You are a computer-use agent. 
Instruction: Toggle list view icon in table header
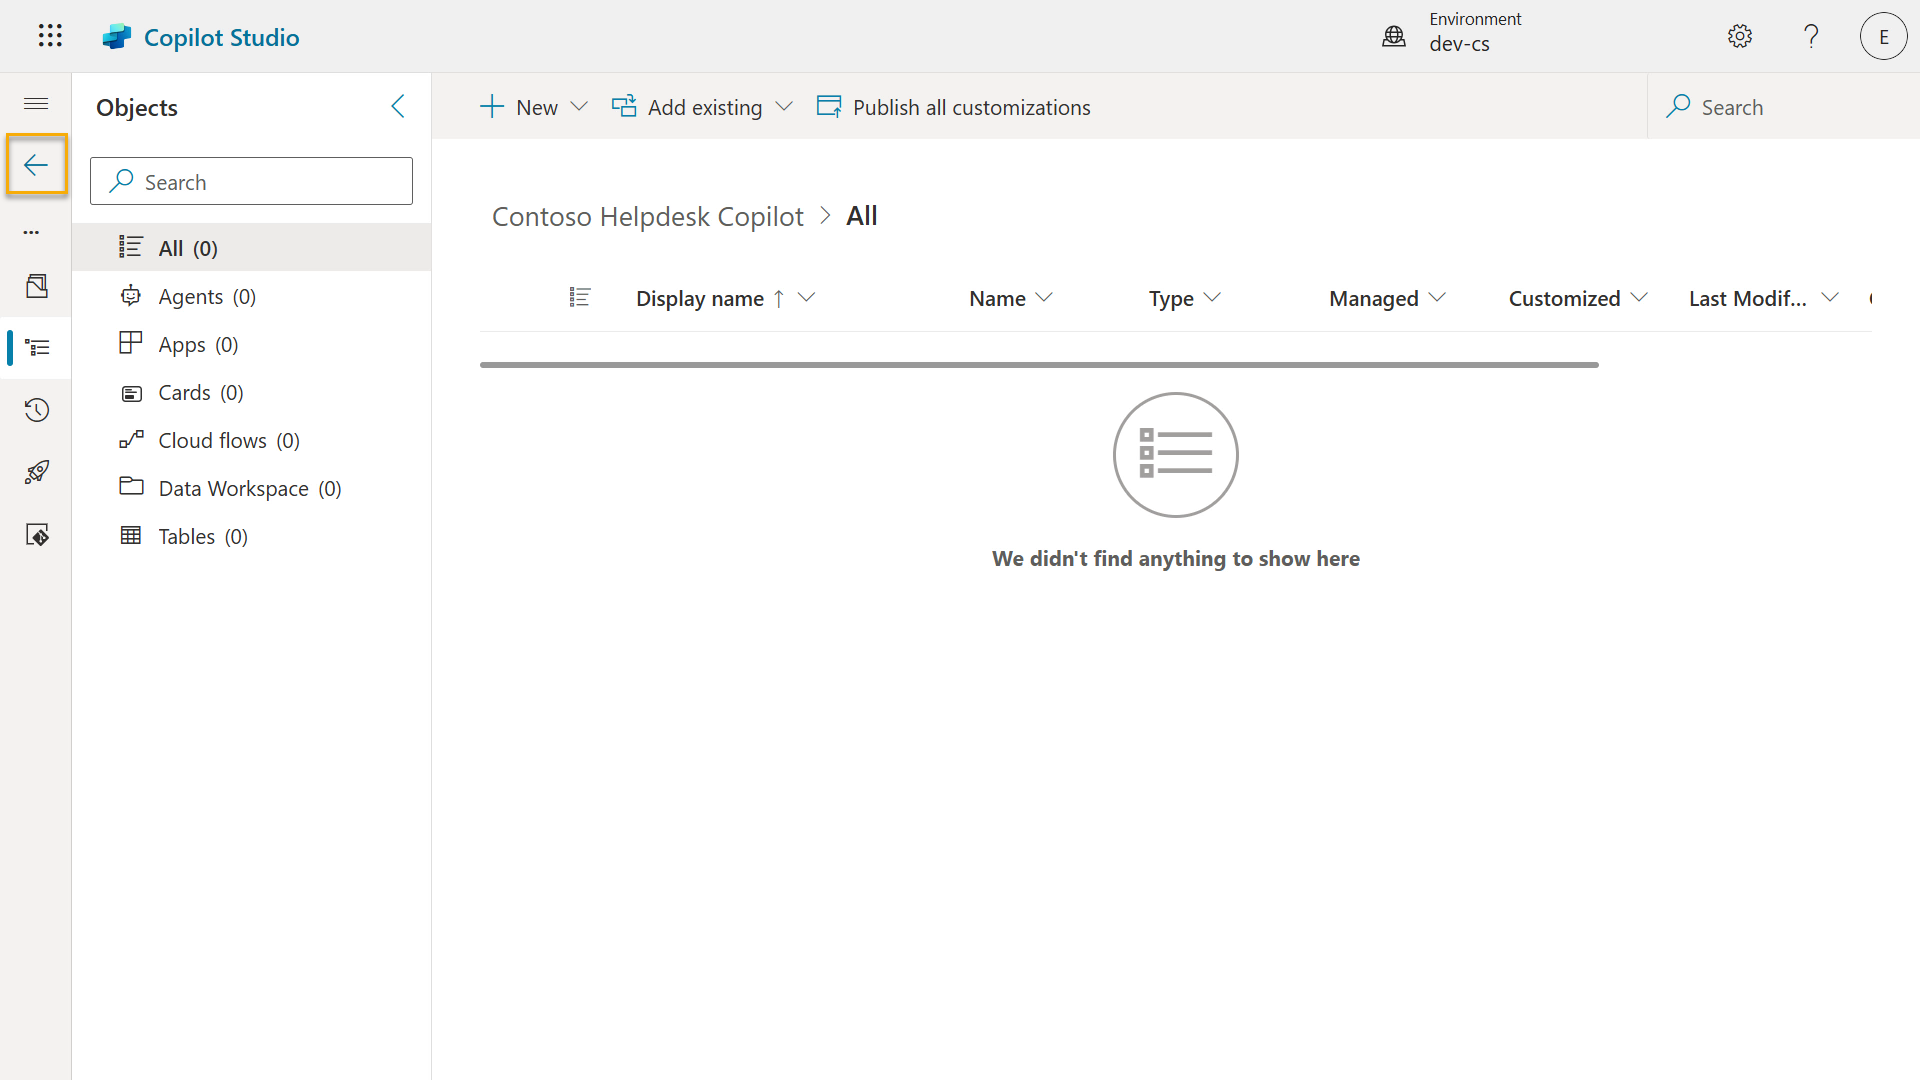(580, 298)
